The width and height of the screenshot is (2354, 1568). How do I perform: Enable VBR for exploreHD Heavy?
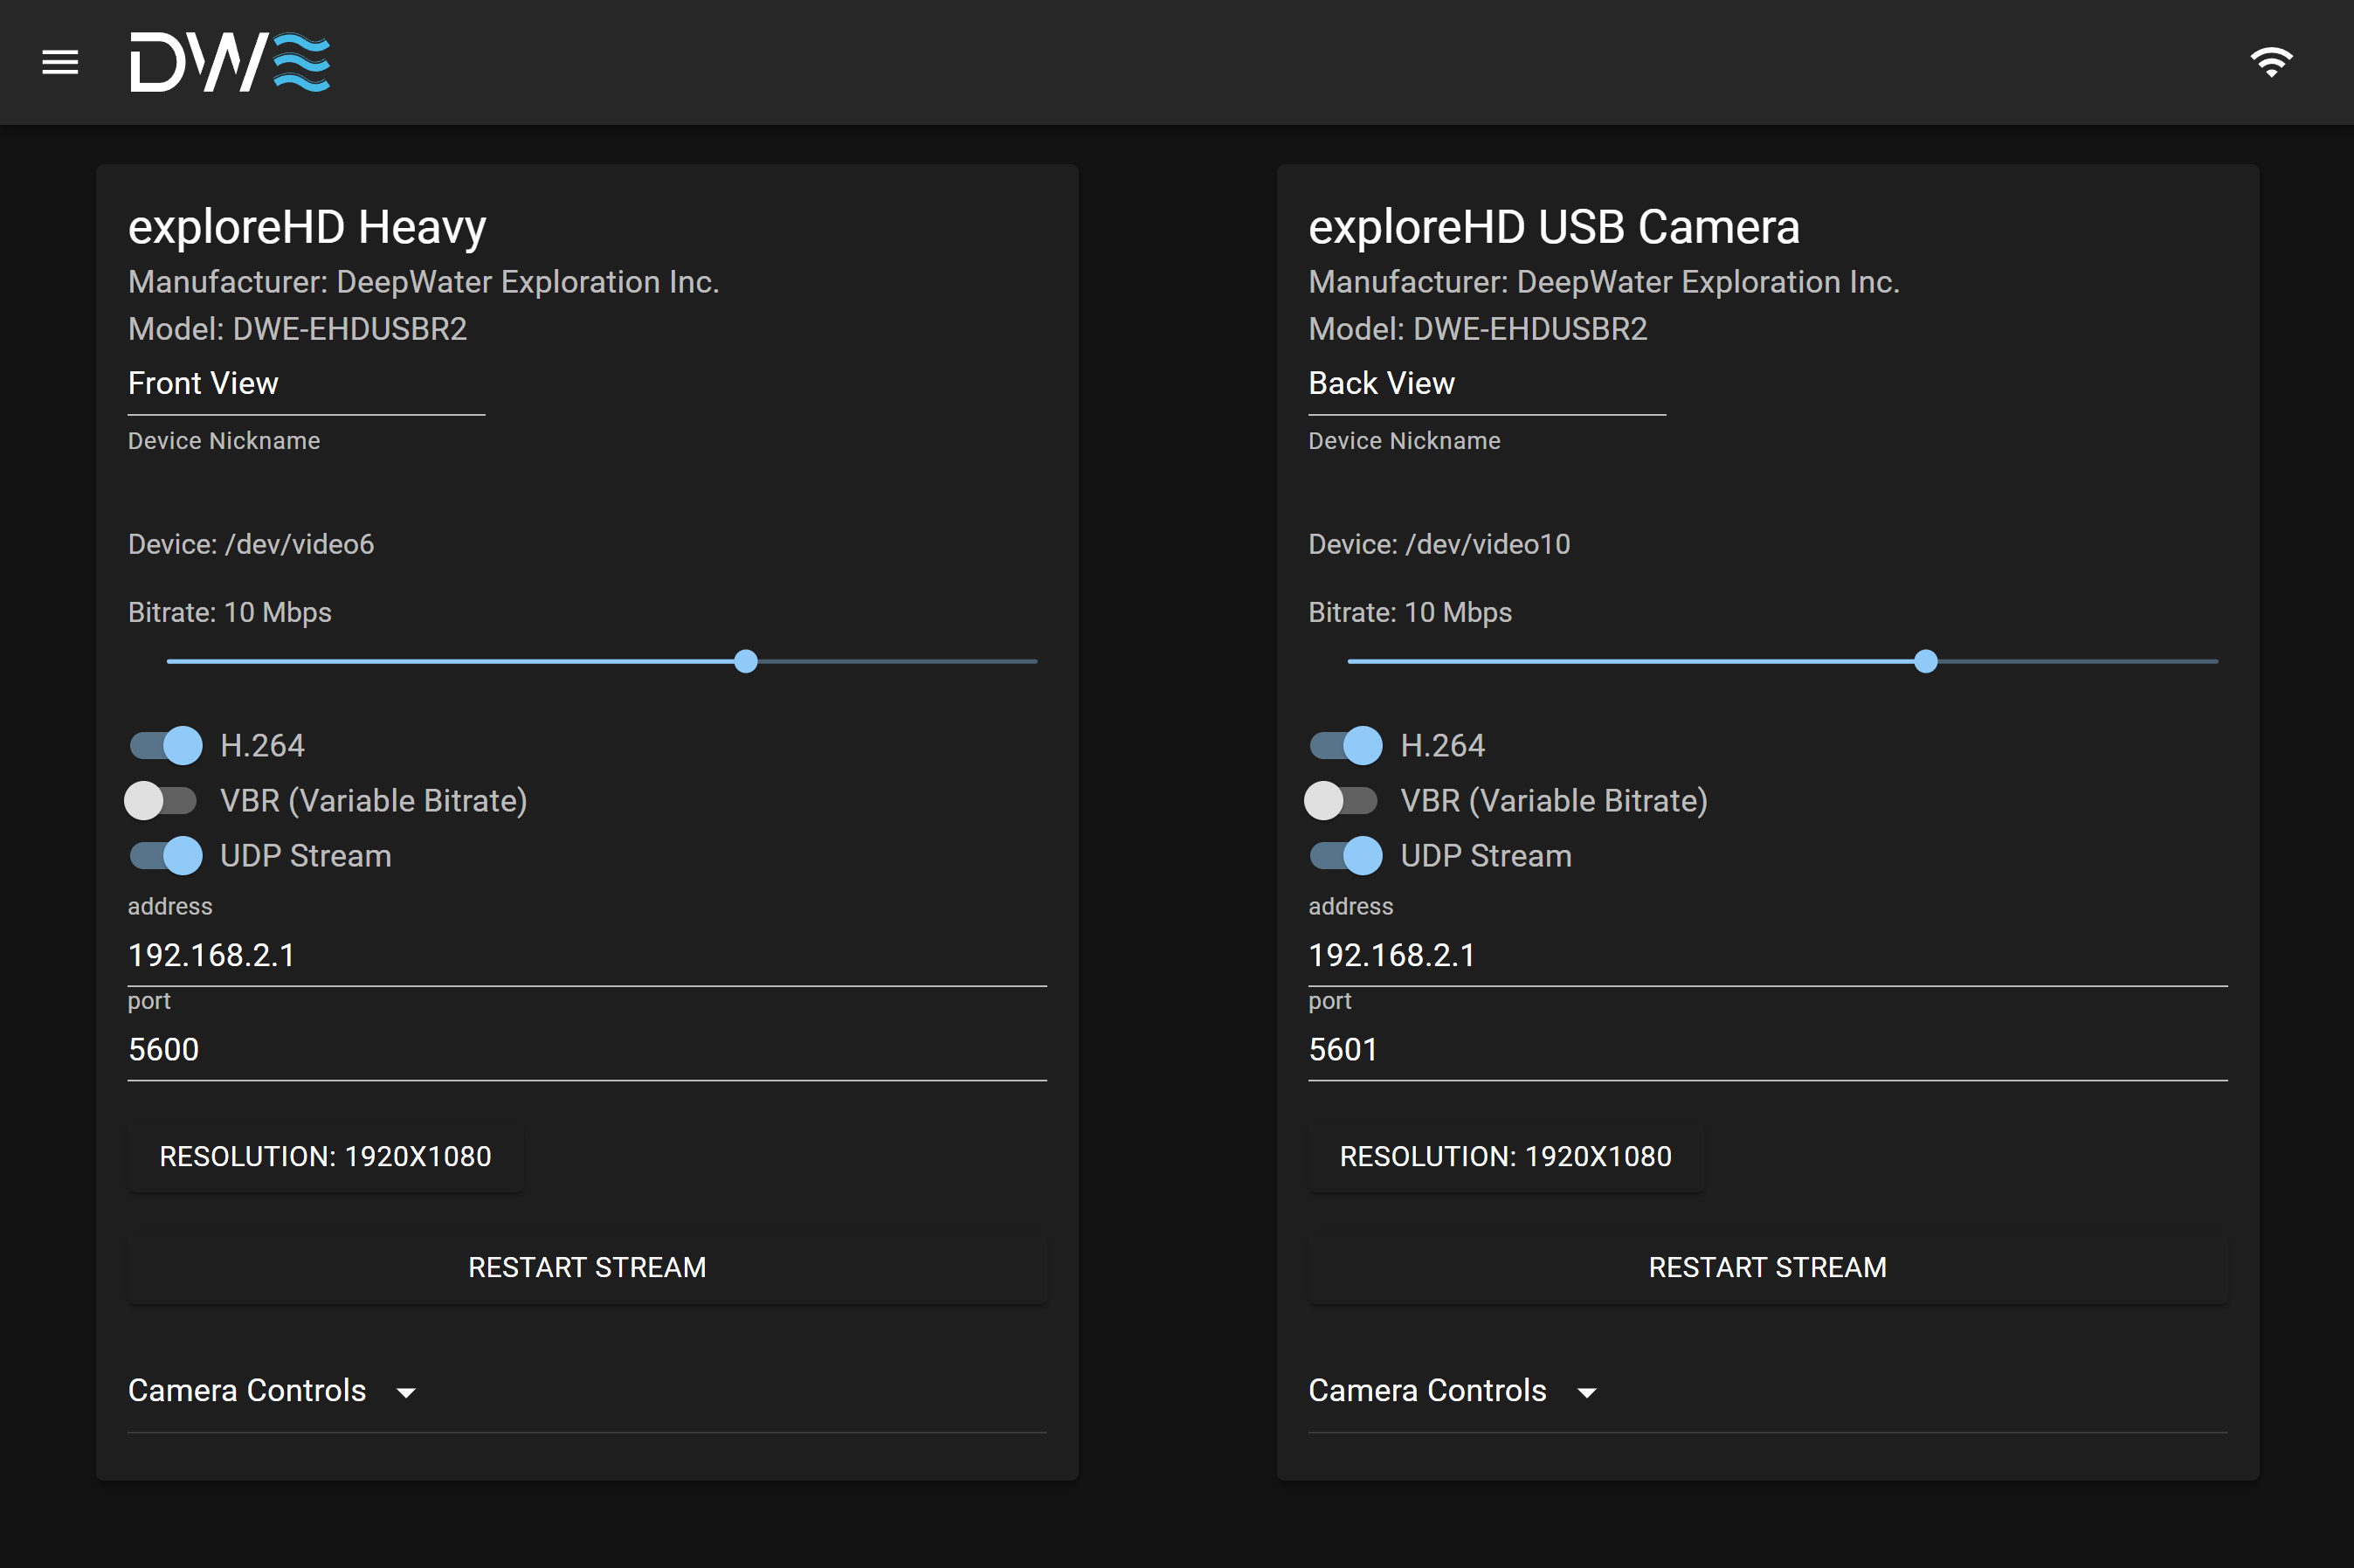click(x=161, y=800)
